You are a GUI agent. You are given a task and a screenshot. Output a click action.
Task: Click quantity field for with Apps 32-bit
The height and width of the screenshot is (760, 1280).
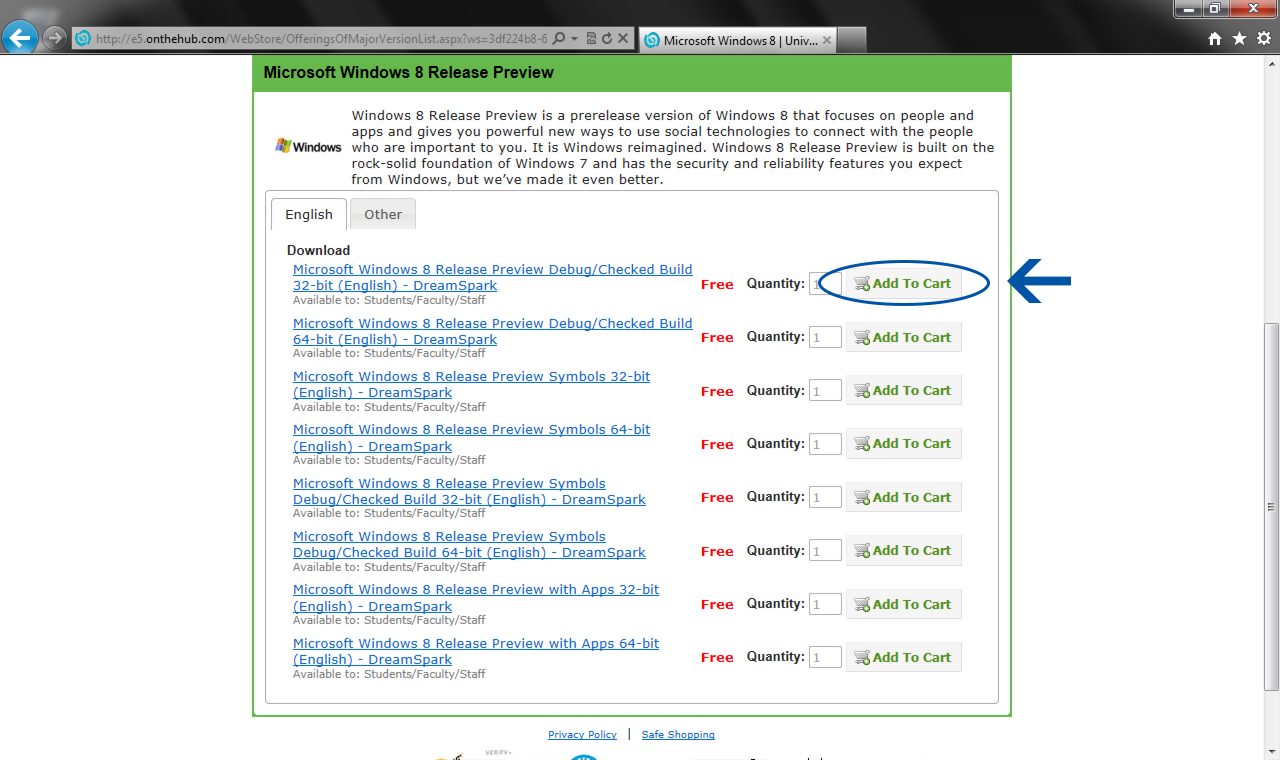tap(825, 604)
